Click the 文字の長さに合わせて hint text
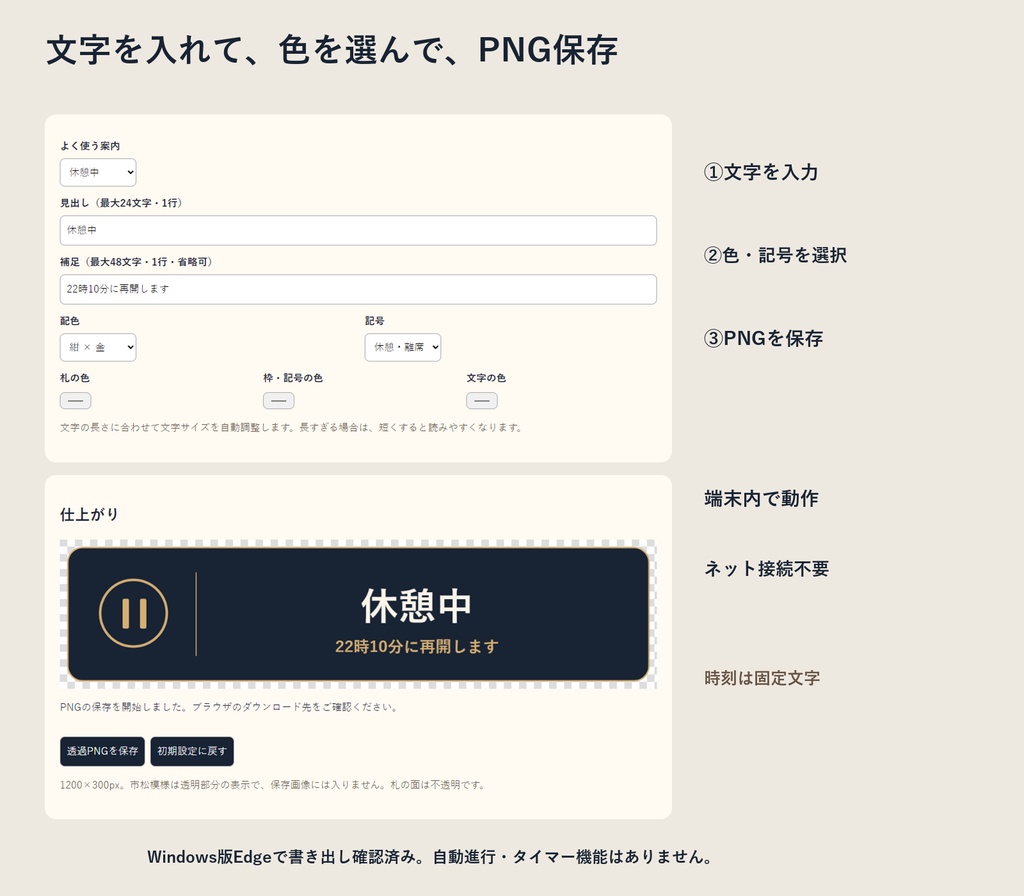1024x896 pixels. click(x=292, y=428)
